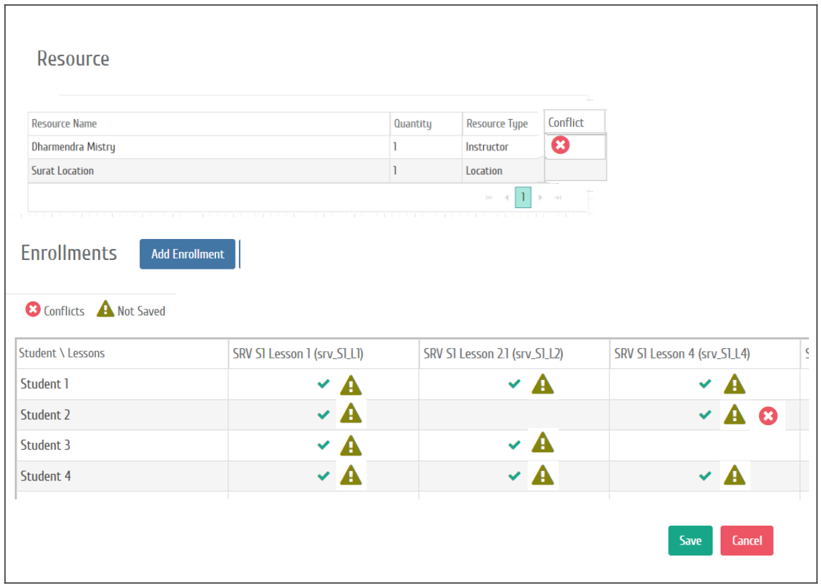
Task: Go to next page in resource pager
Action: pyautogui.click(x=541, y=198)
